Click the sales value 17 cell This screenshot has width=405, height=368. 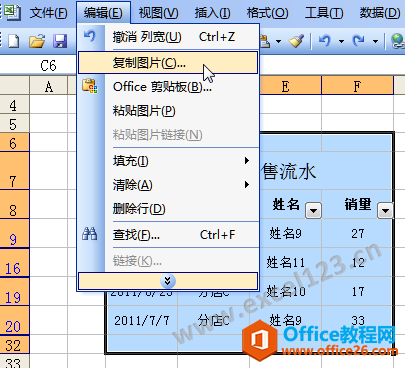pyautogui.click(x=357, y=292)
